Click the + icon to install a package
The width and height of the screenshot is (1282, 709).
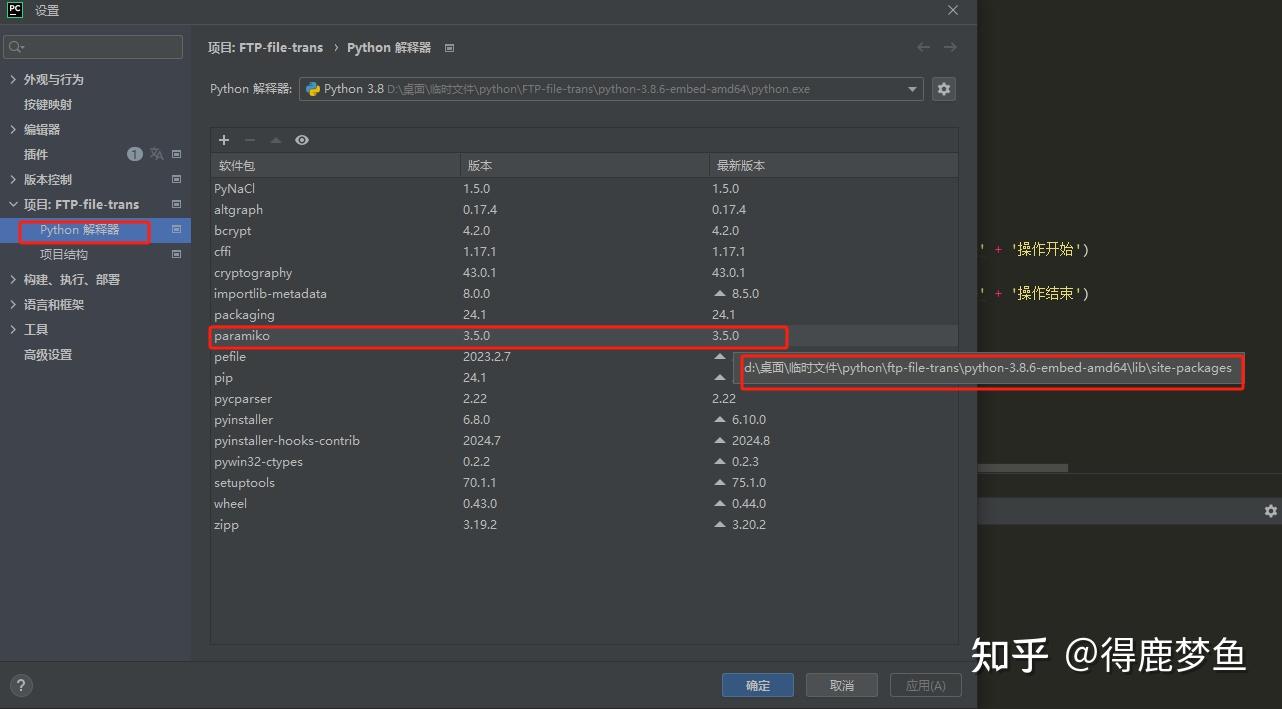(x=223, y=140)
